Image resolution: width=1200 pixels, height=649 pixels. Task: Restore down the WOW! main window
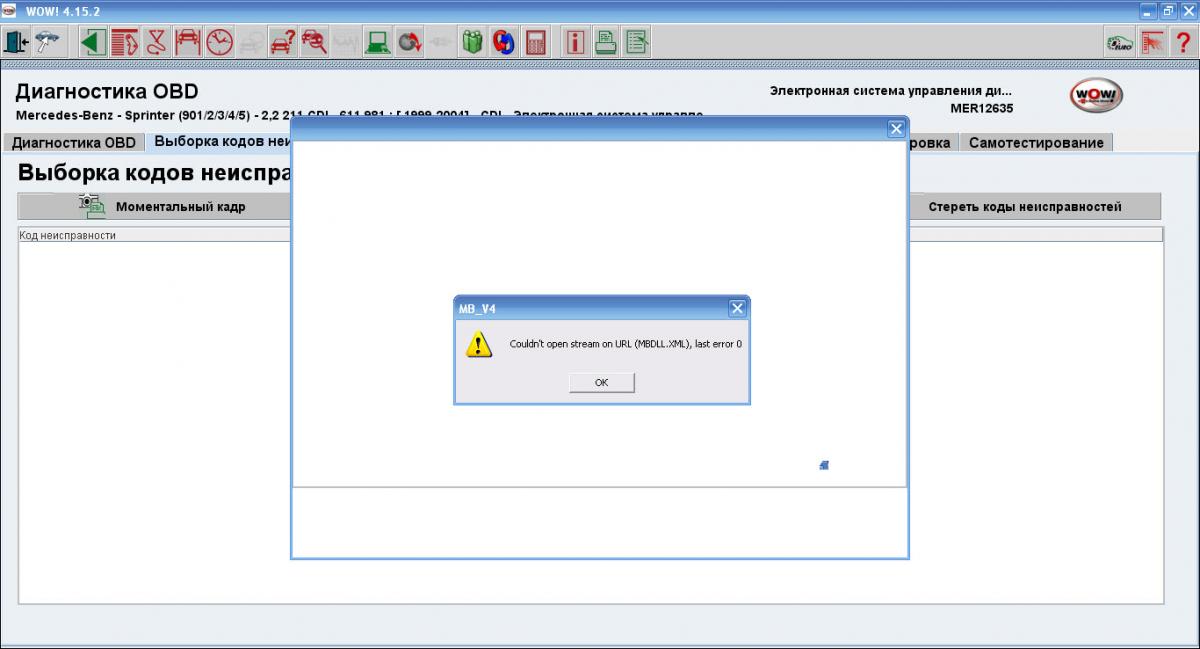point(1166,10)
